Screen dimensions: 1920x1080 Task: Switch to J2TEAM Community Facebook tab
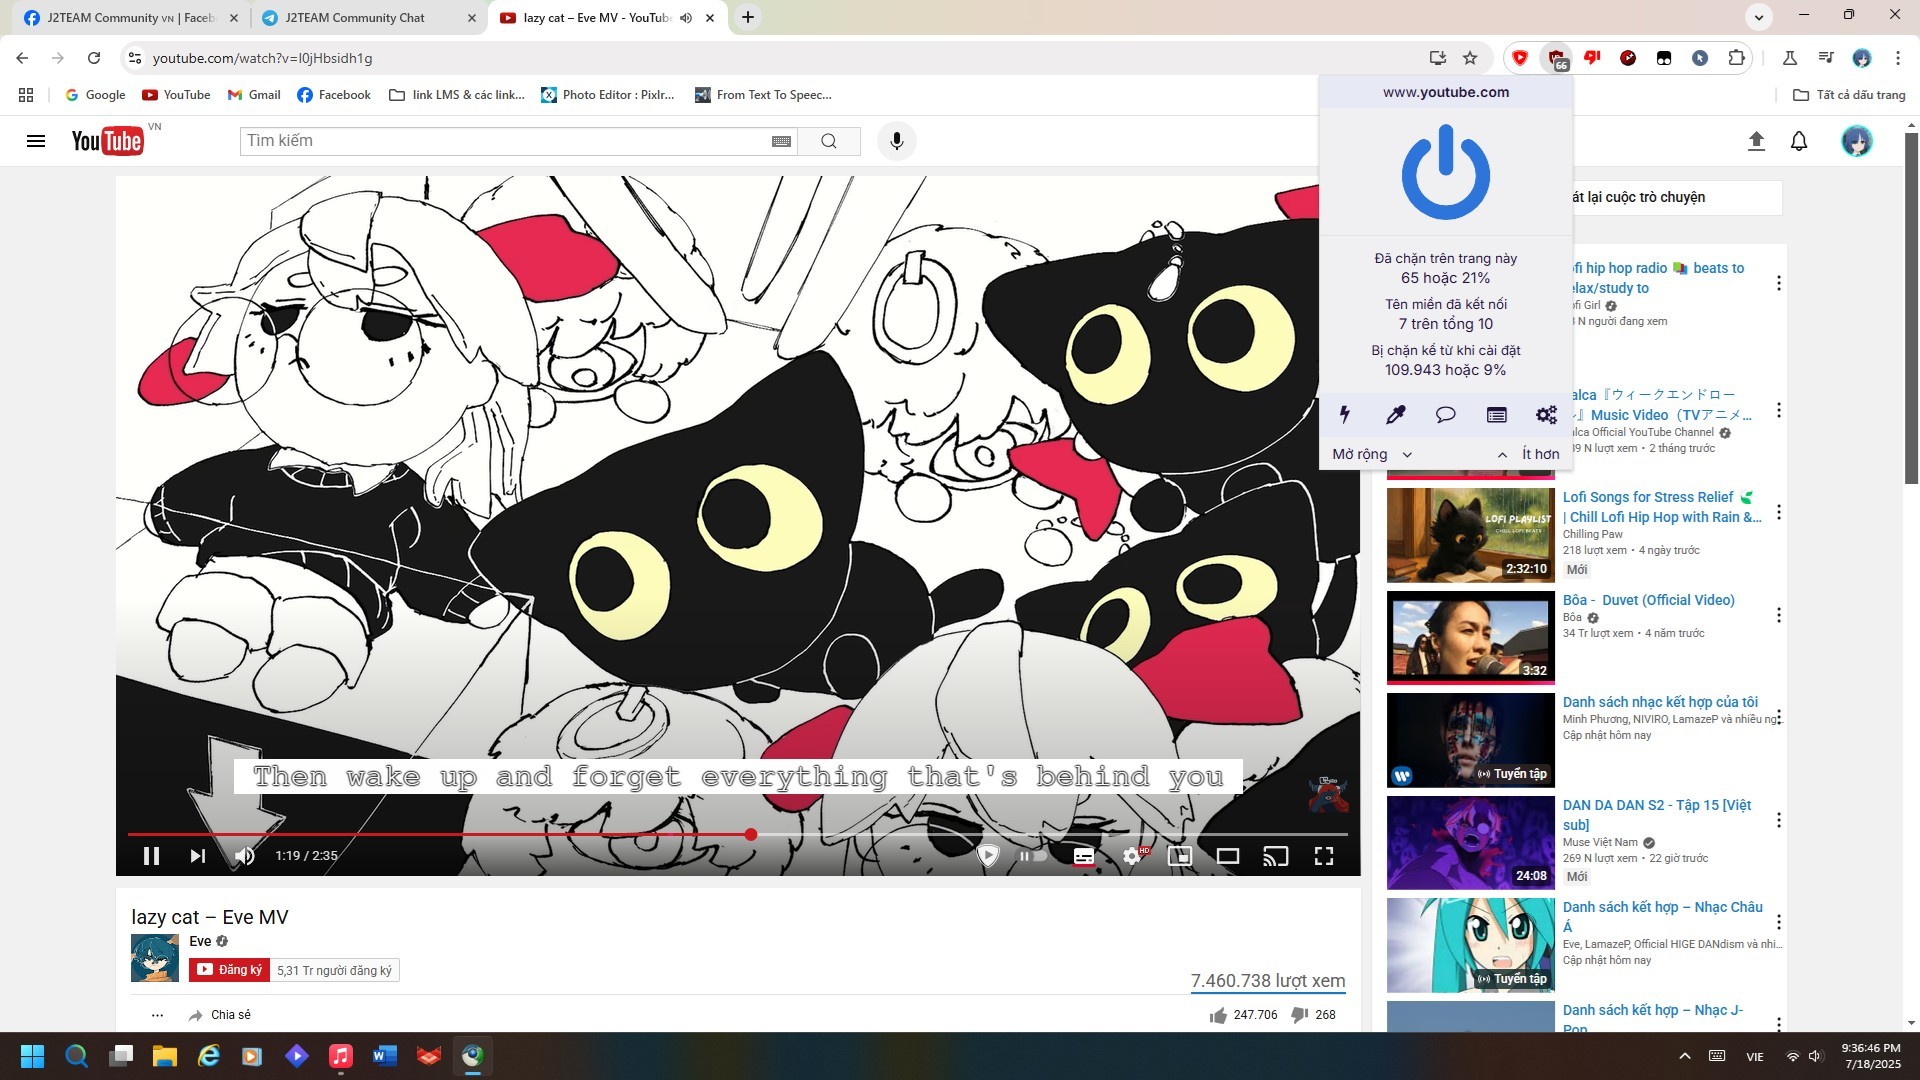131,18
